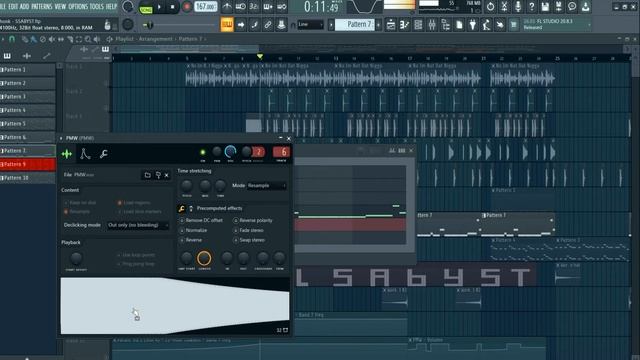Open the ADD menu
Screen dimensions: 640x360
tap(24, 7)
